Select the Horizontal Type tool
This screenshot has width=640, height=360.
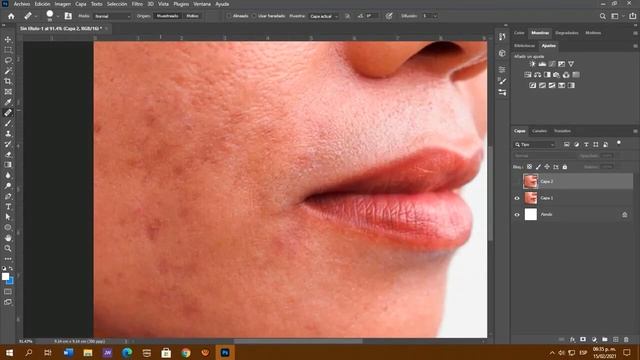[8, 207]
